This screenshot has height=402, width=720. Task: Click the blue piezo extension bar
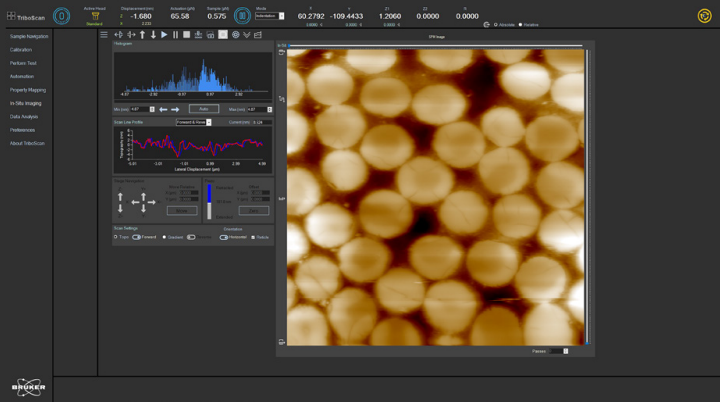209,194
